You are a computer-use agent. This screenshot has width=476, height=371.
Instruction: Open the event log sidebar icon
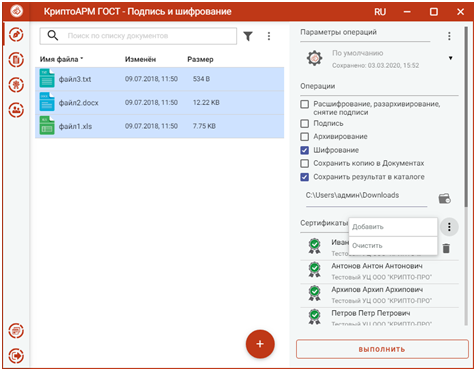(16, 331)
